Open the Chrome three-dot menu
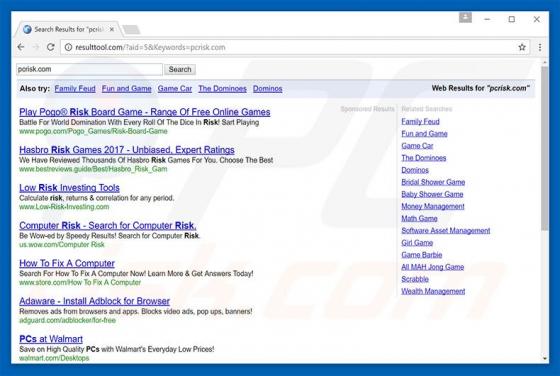The image size is (560, 376). point(540,47)
